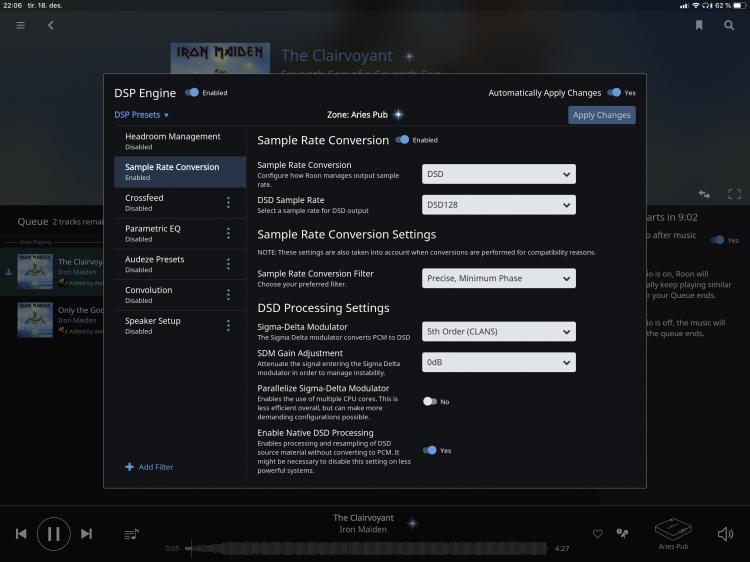Open Crossfeed options three-dot menu

[228, 203]
